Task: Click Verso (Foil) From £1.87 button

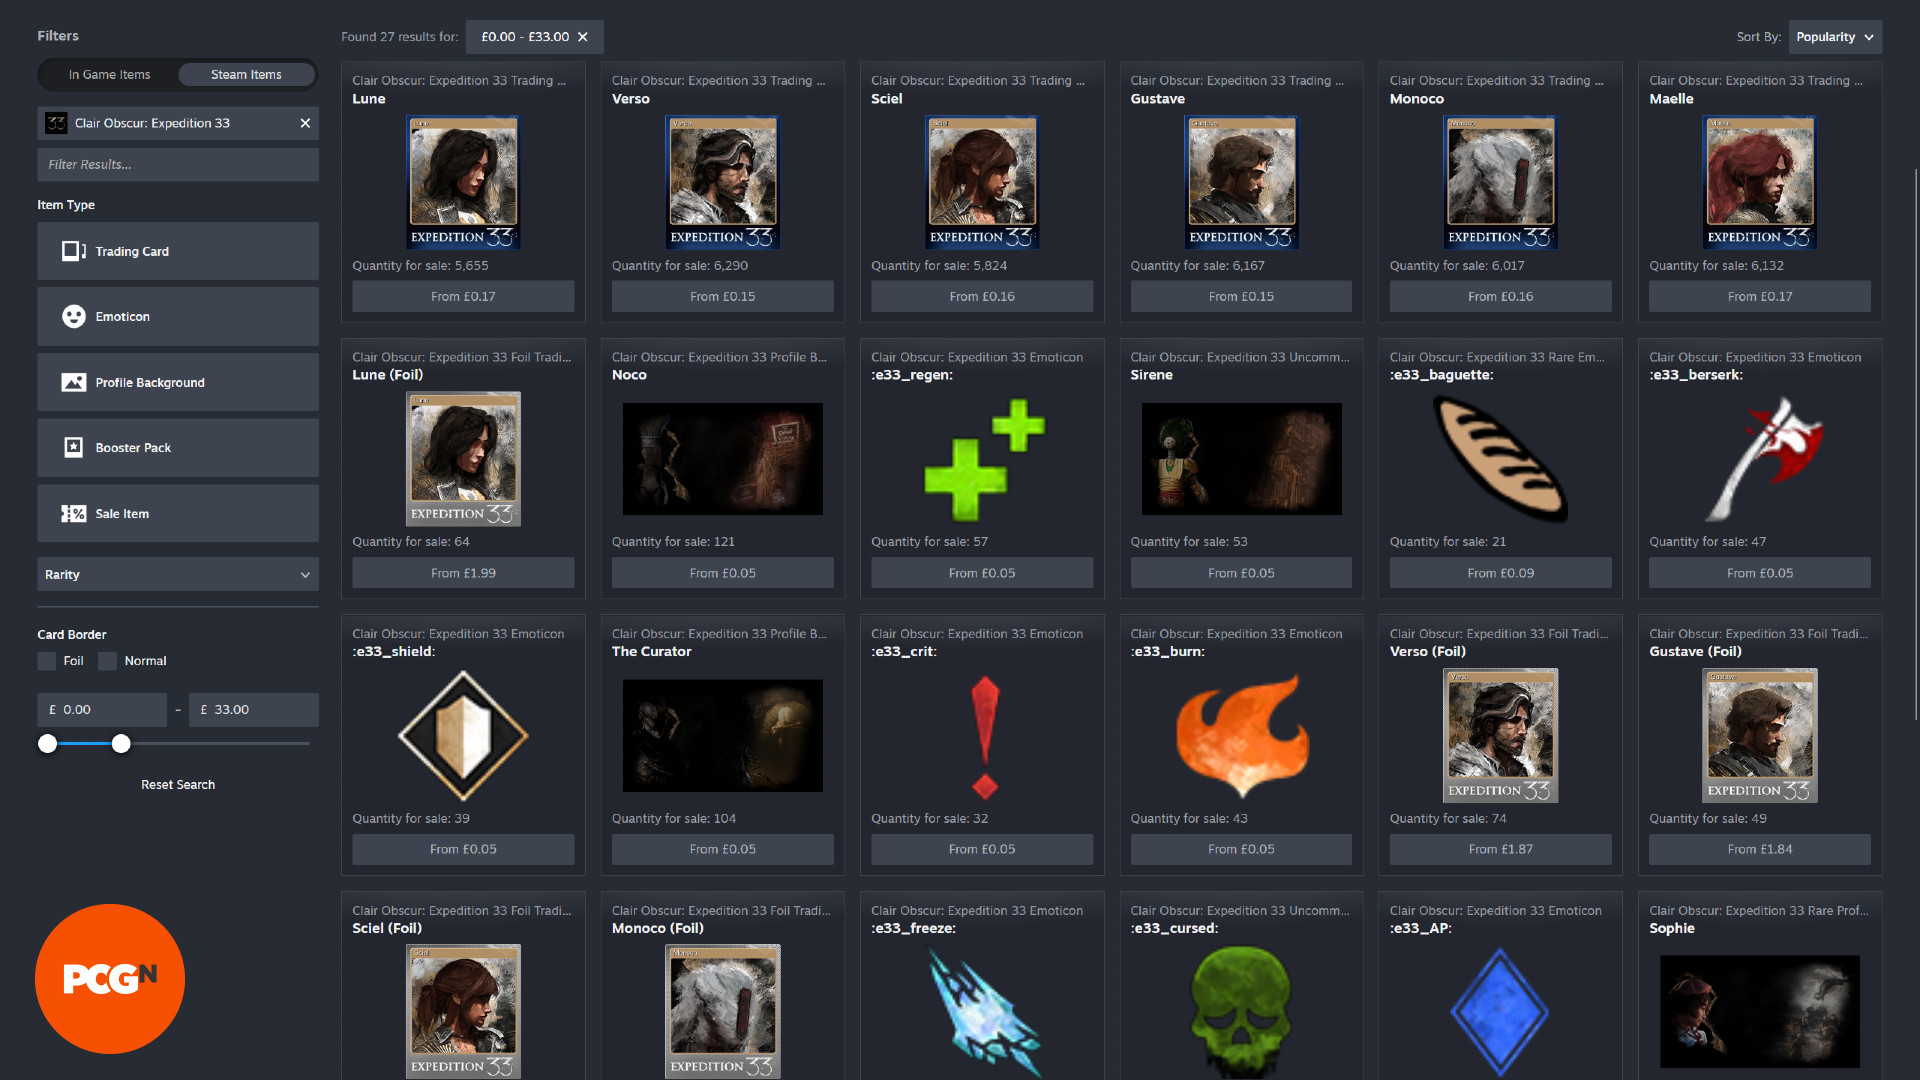Action: coord(1500,849)
